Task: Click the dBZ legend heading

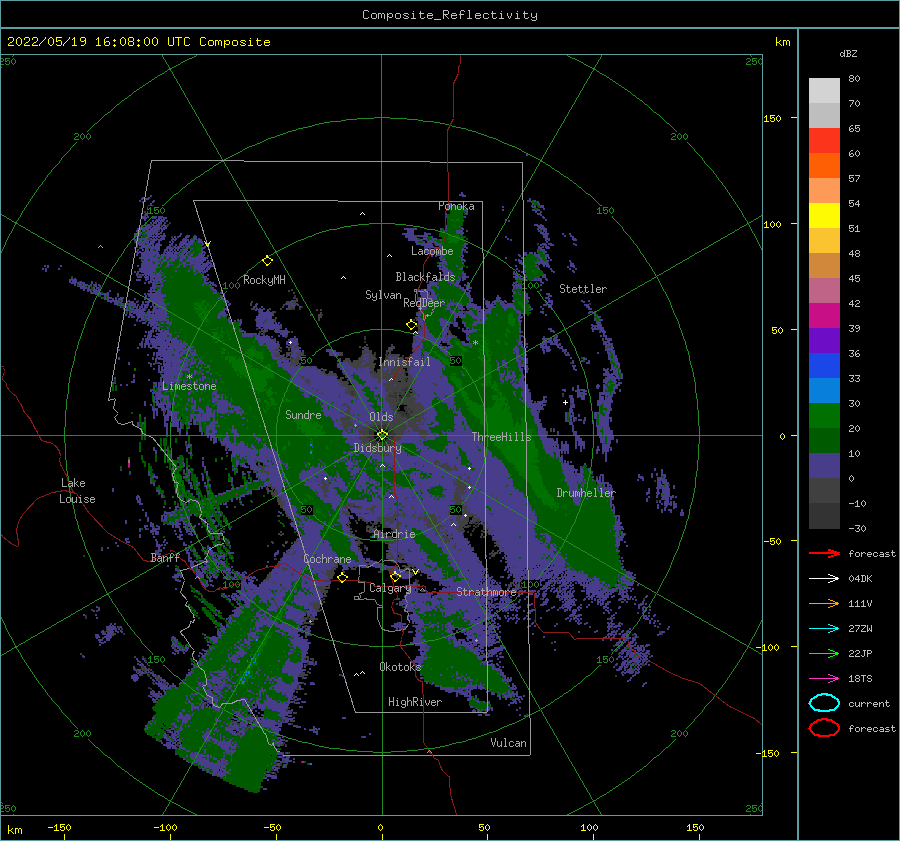Action: click(848, 53)
